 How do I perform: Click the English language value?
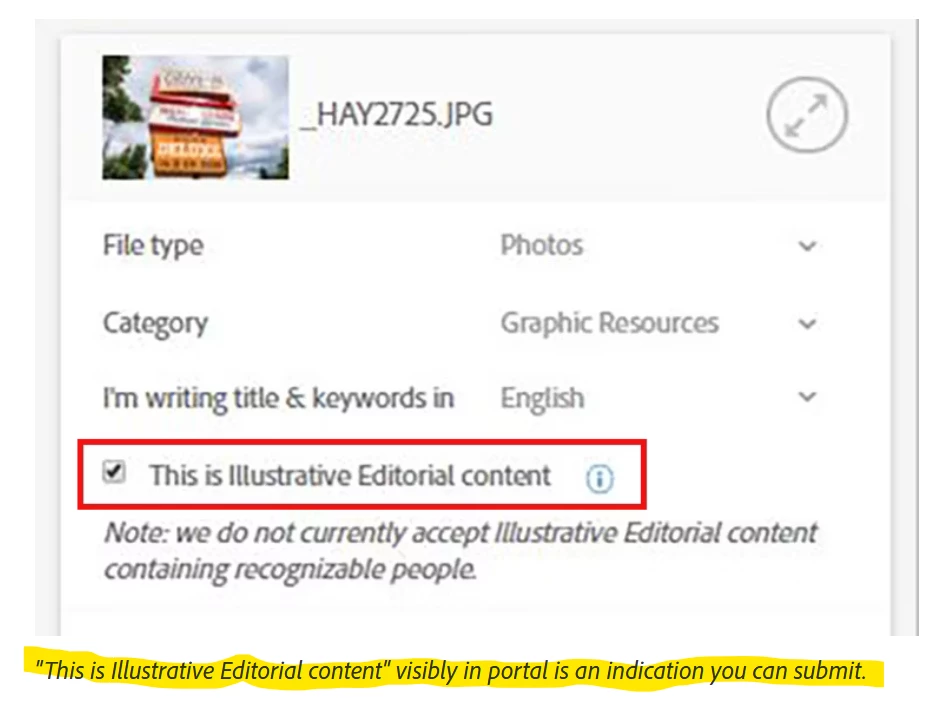click(x=542, y=398)
